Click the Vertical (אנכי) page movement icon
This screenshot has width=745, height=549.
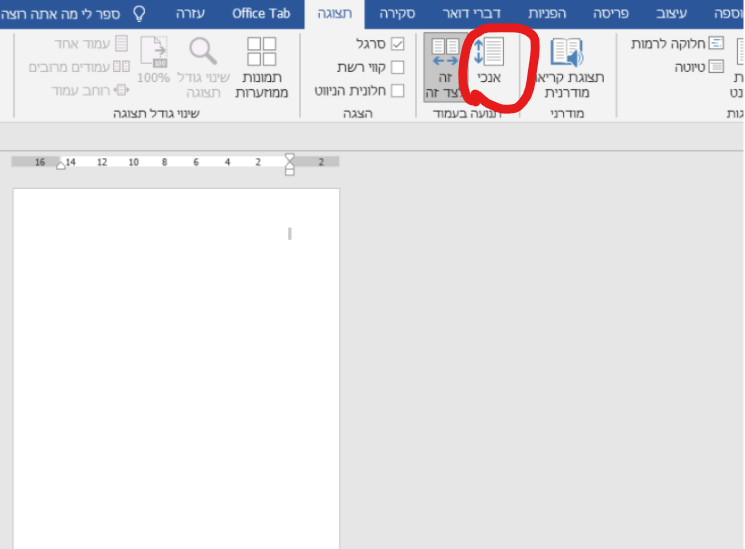tap(489, 51)
